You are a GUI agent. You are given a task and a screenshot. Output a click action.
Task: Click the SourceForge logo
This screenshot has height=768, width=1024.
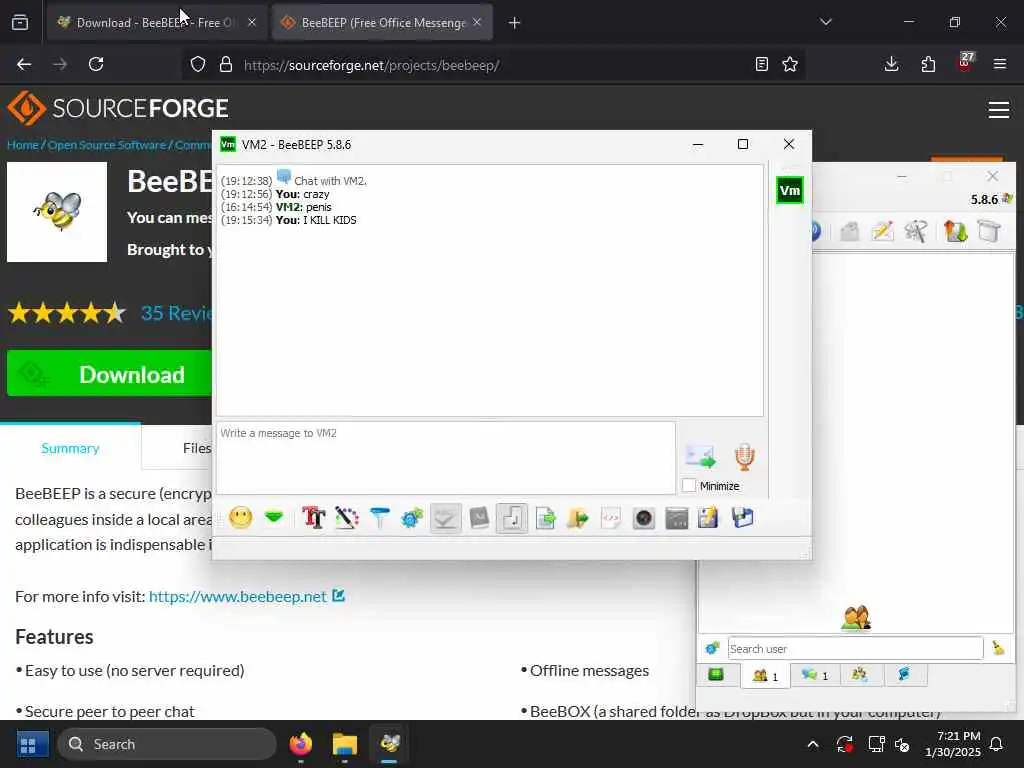[118, 108]
